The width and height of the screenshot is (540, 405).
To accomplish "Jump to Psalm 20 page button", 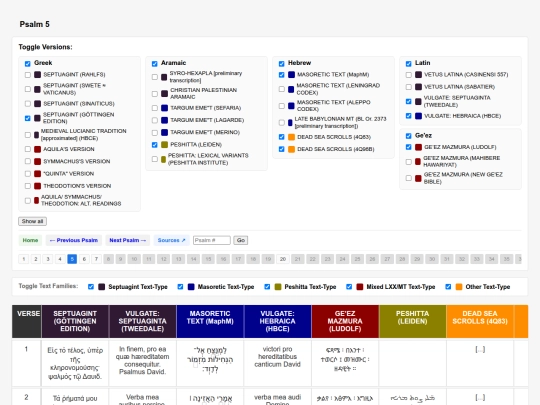I will click(x=283, y=259).
